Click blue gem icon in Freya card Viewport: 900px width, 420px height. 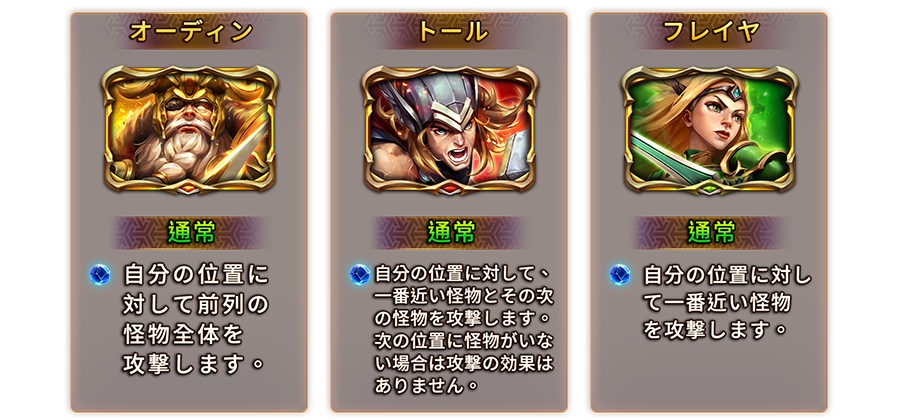click(x=620, y=274)
